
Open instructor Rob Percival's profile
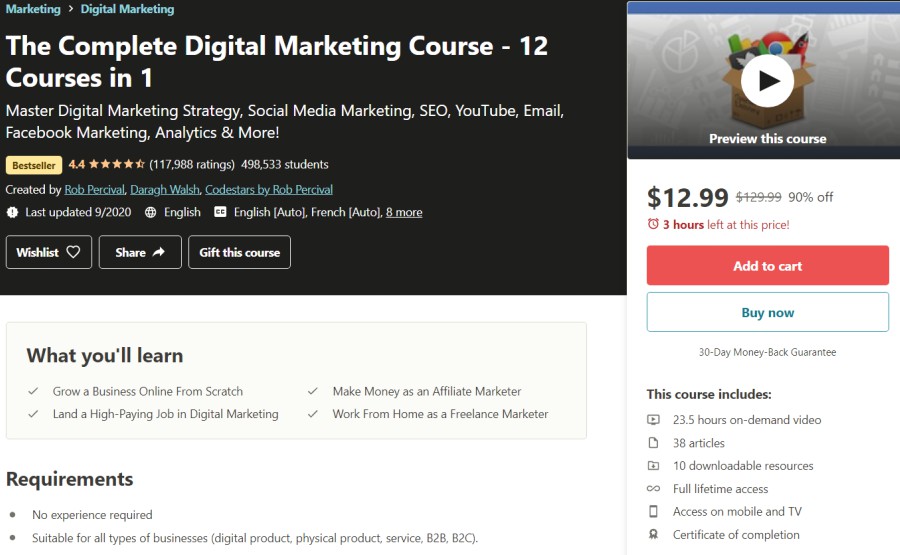click(x=94, y=189)
